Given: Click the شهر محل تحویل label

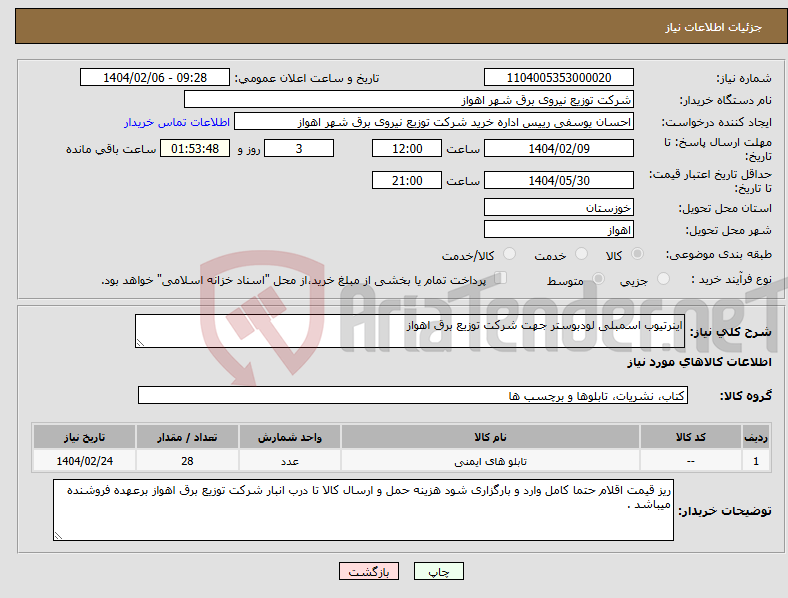Looking at the screenshot, I should 729,231.
